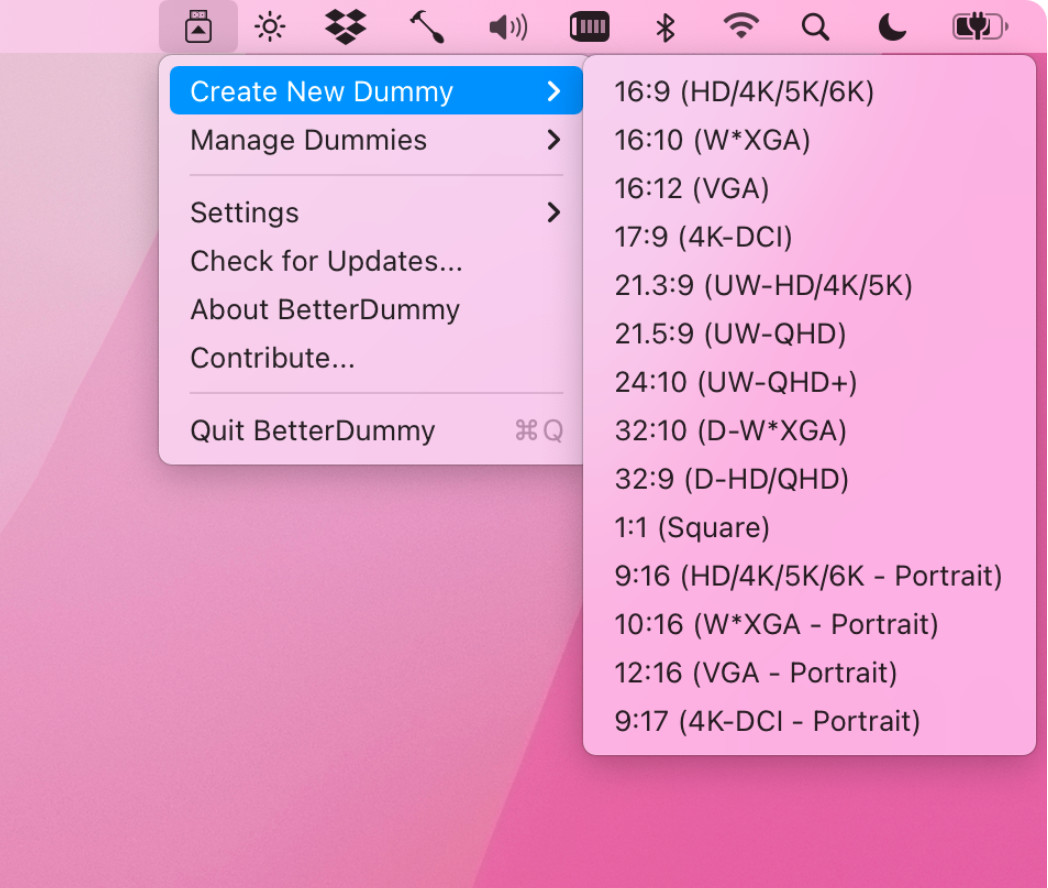
Task: Open the Create New Dummy submenu
Action: coord(376,91)
